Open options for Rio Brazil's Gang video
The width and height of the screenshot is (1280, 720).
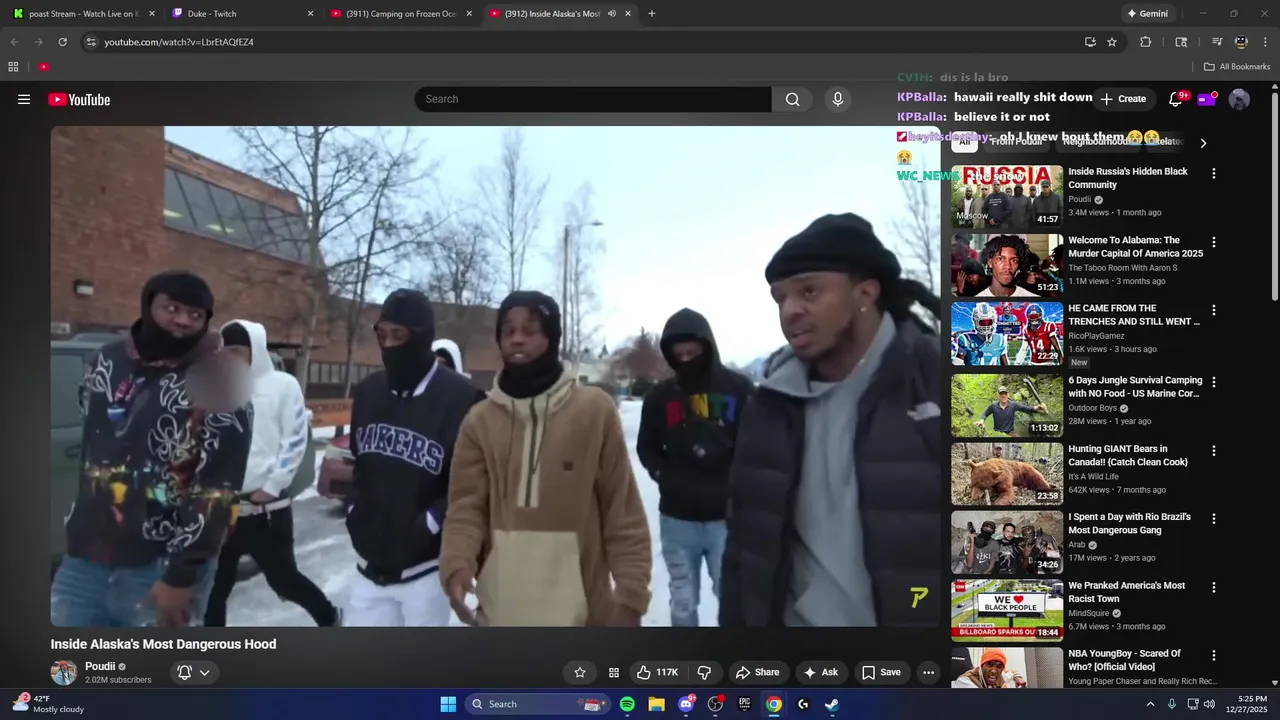1214,518
